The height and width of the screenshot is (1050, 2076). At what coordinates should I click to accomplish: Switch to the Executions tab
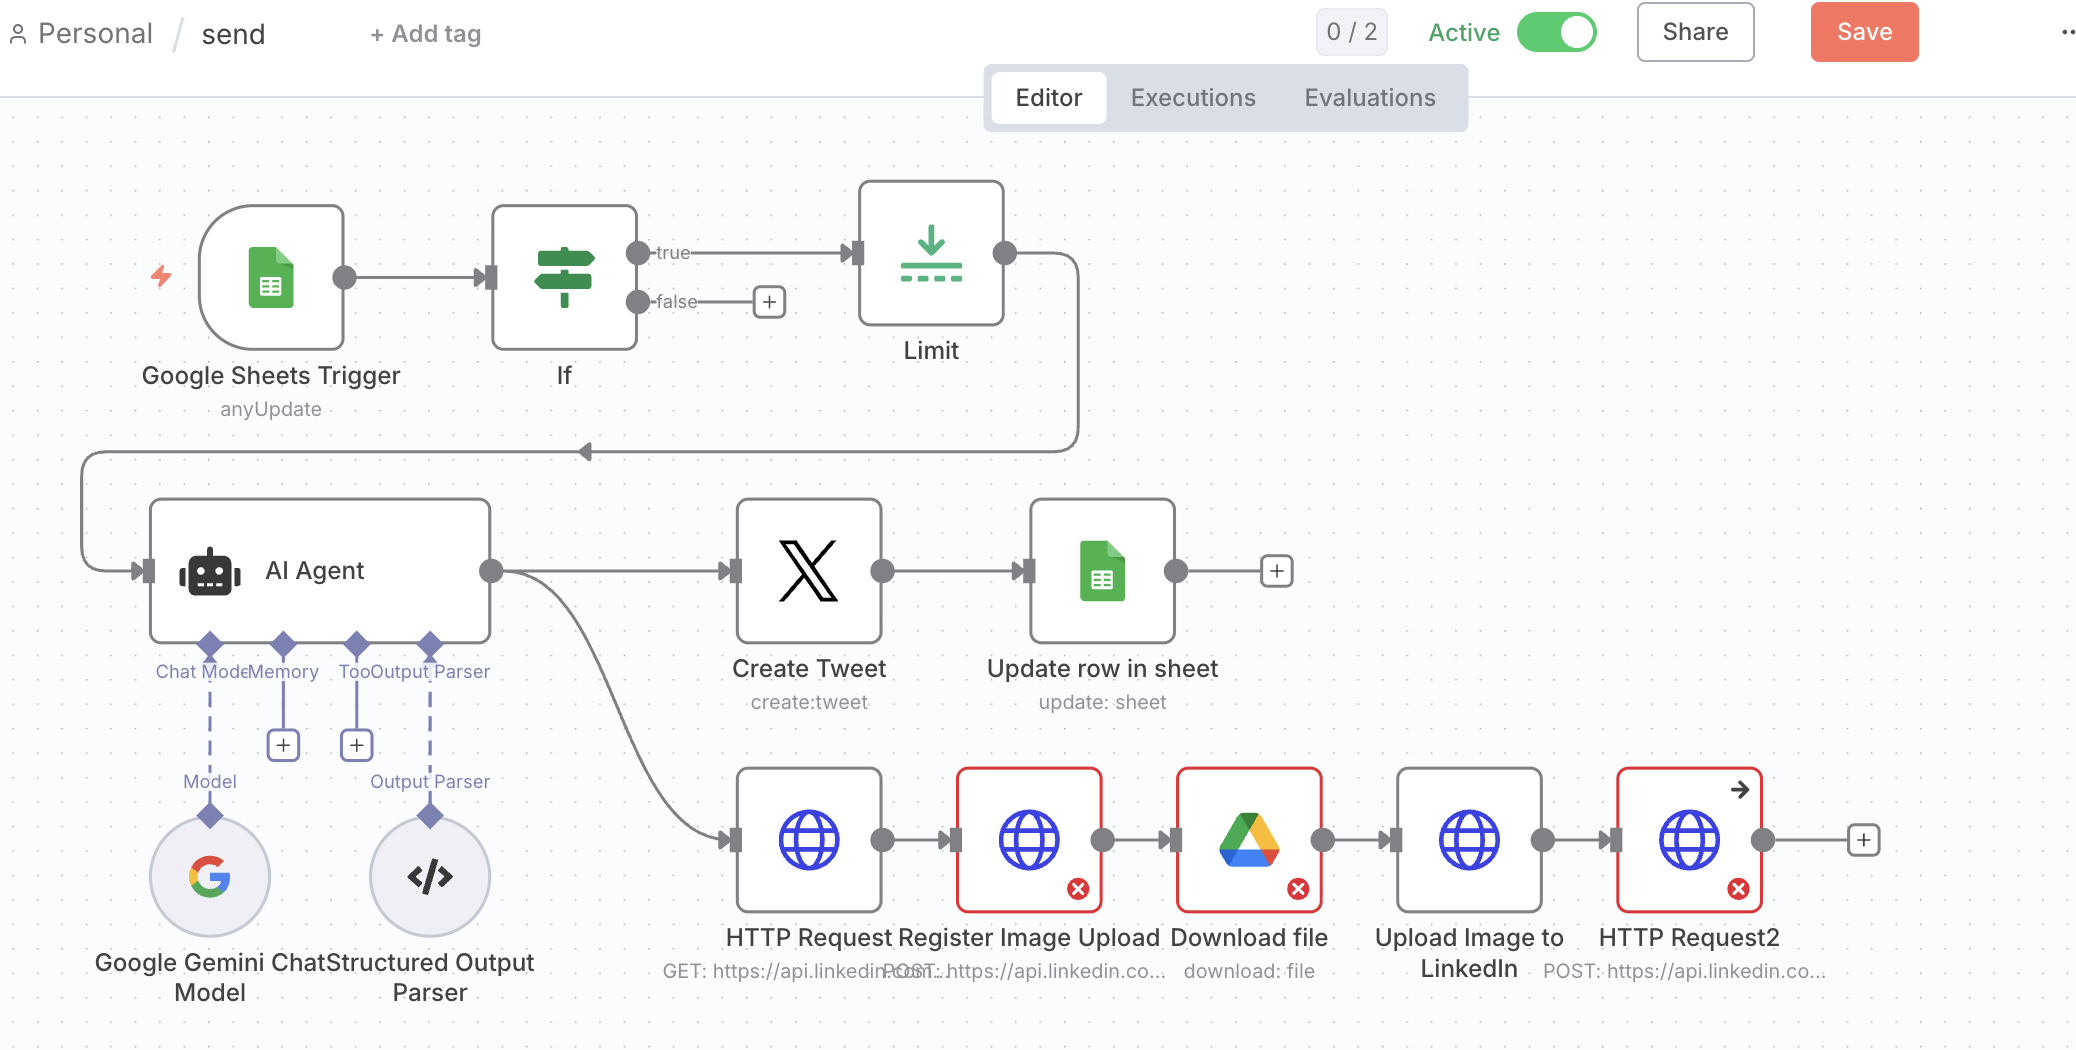coord(1193,98)
